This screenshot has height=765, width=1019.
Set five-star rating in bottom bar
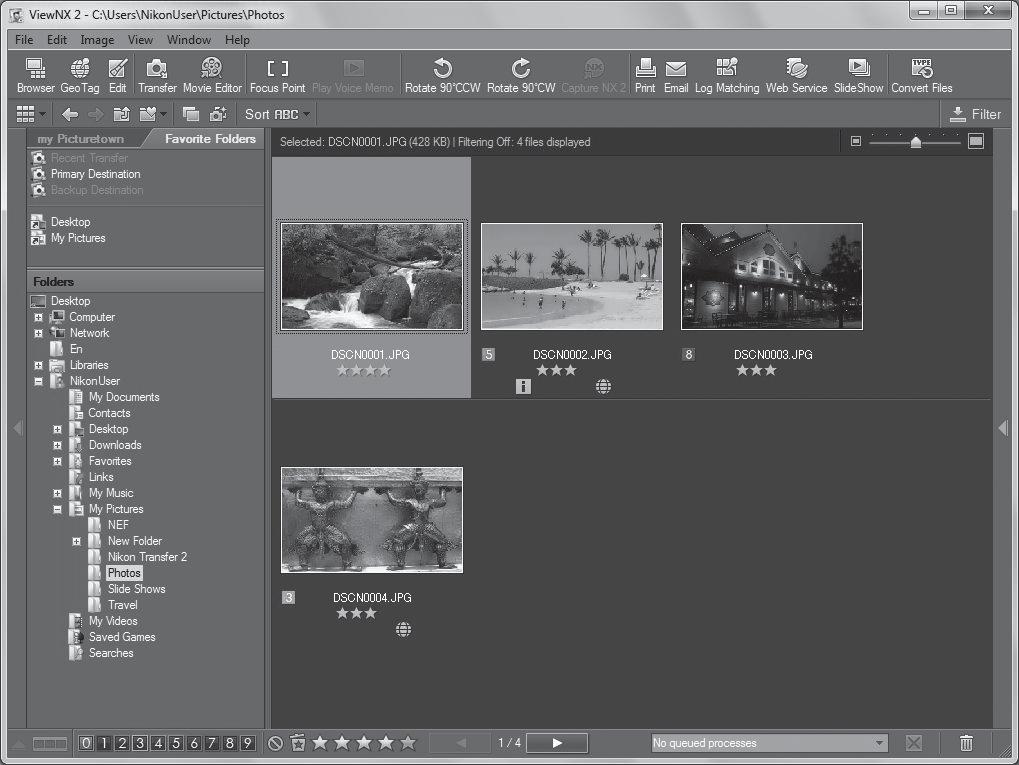coord(407,742)
